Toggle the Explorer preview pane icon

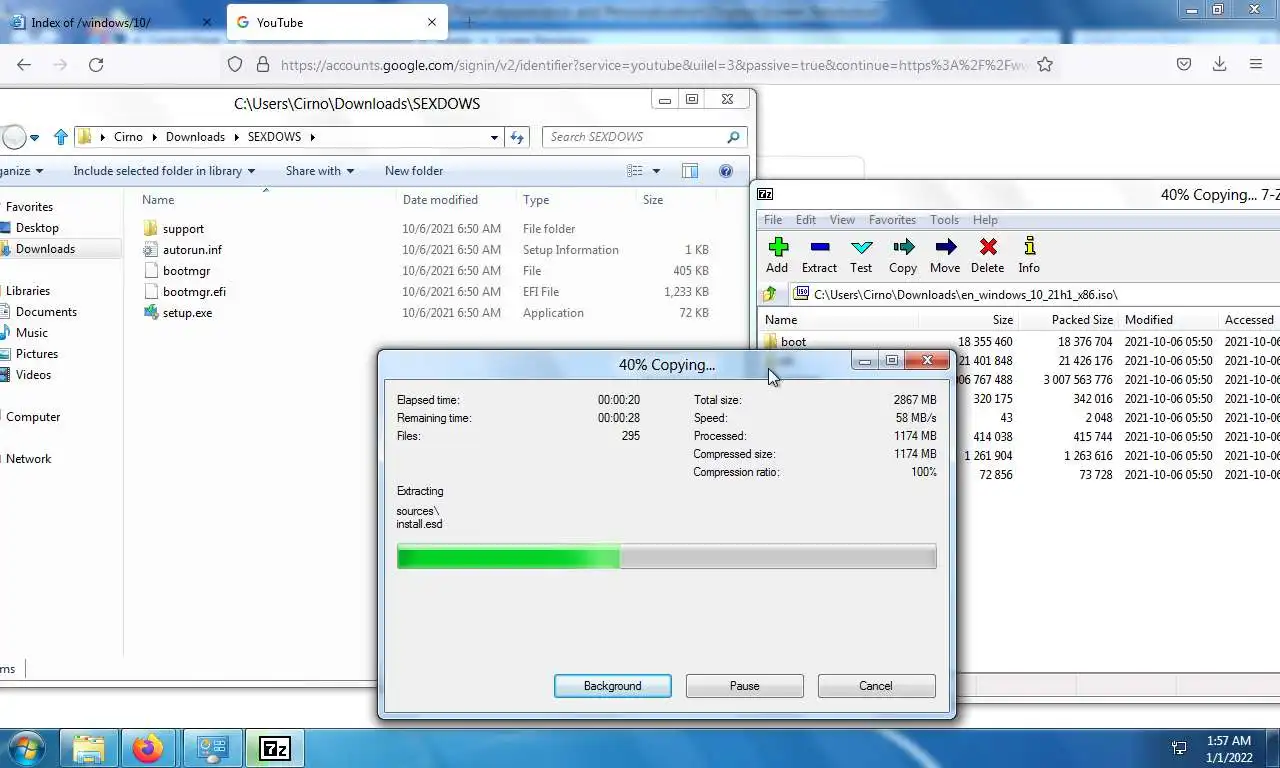pyautogui.click(x=690, y=171)
